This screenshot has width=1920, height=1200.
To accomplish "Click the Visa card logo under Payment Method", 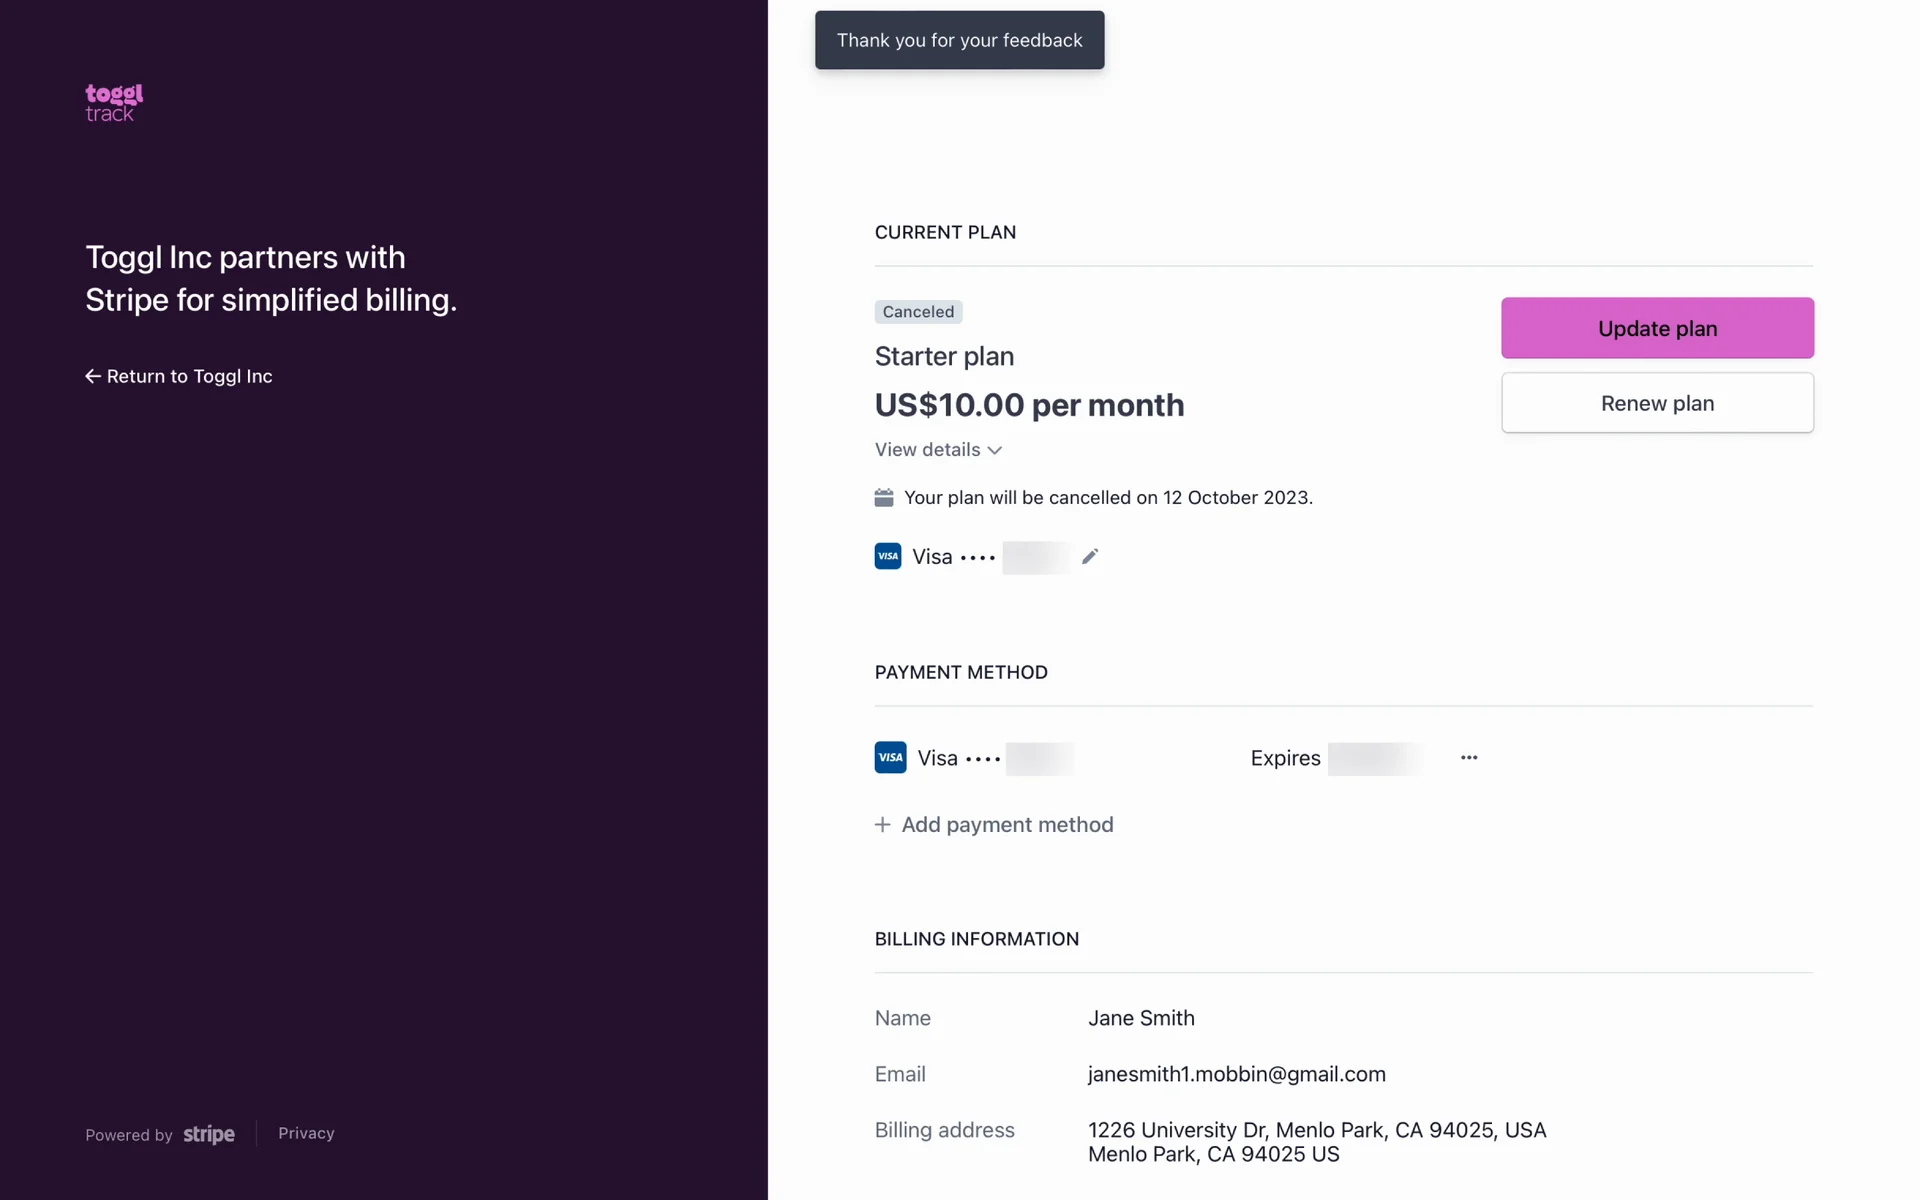I will pyautogui.click(x=890, y=758).
